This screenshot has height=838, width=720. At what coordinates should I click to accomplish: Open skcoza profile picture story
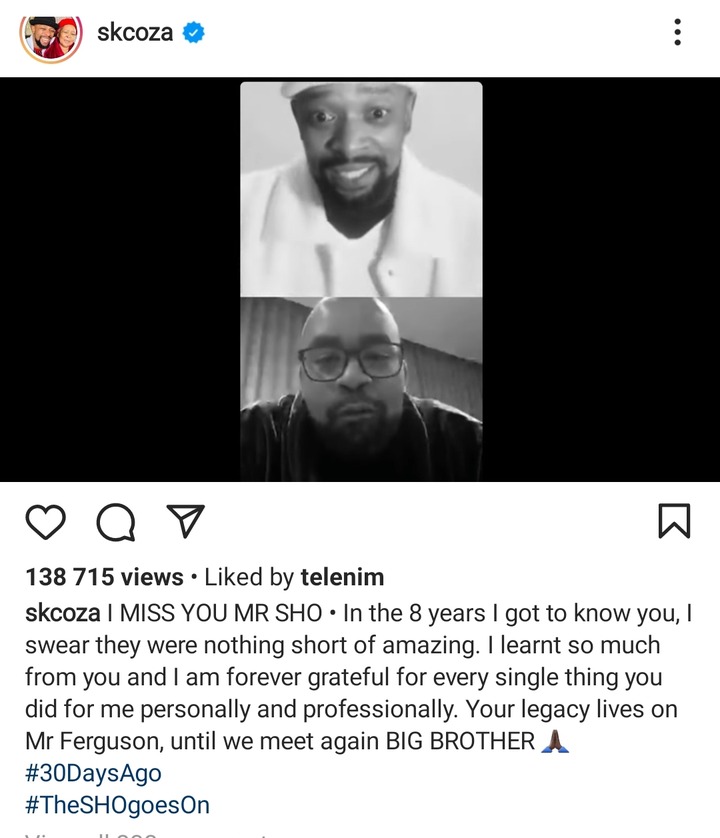tap(51, 40)
